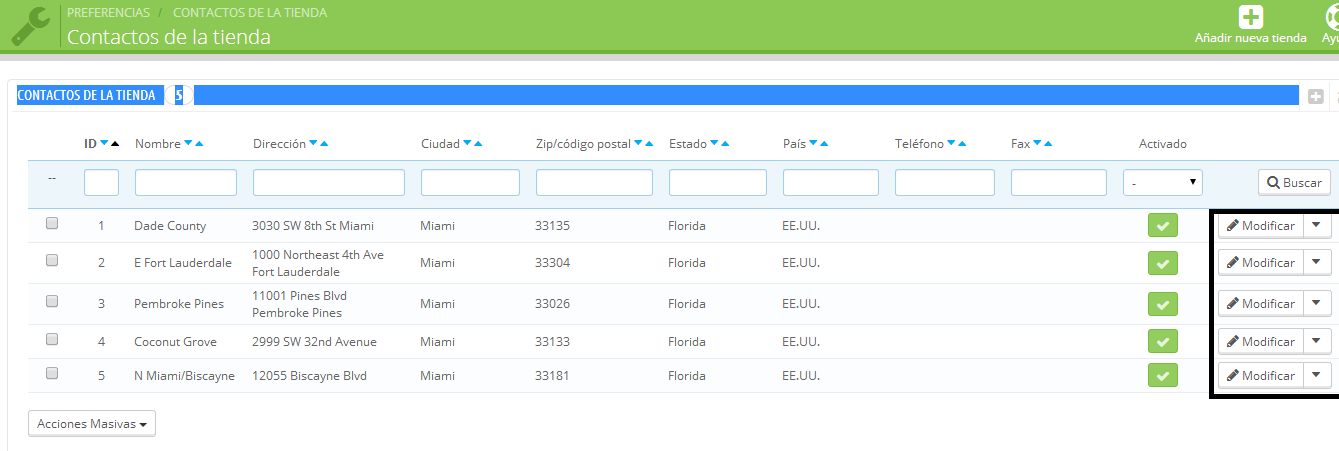Expand Activado filter dropdown
Image resolution: width=1339 pixels, height=451 pixels.
click(x=1162, y=183)
